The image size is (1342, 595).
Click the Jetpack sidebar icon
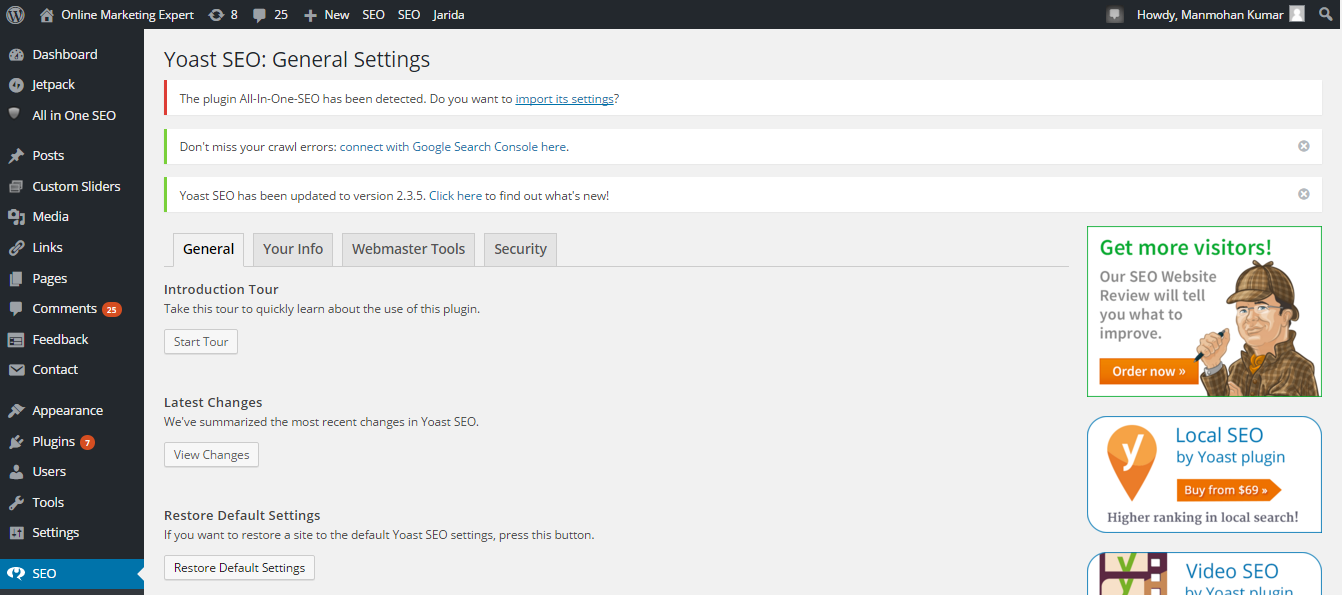[x=16, y=85]
